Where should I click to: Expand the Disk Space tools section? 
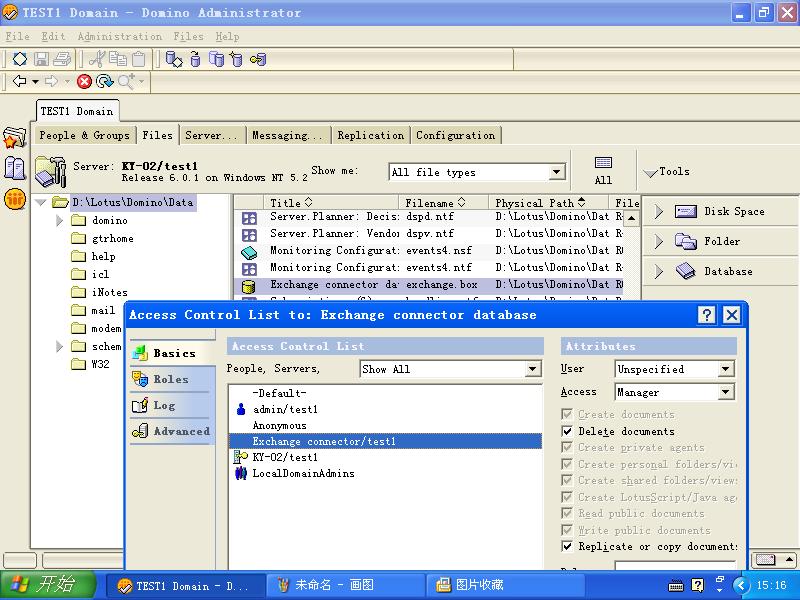(659, 211)
